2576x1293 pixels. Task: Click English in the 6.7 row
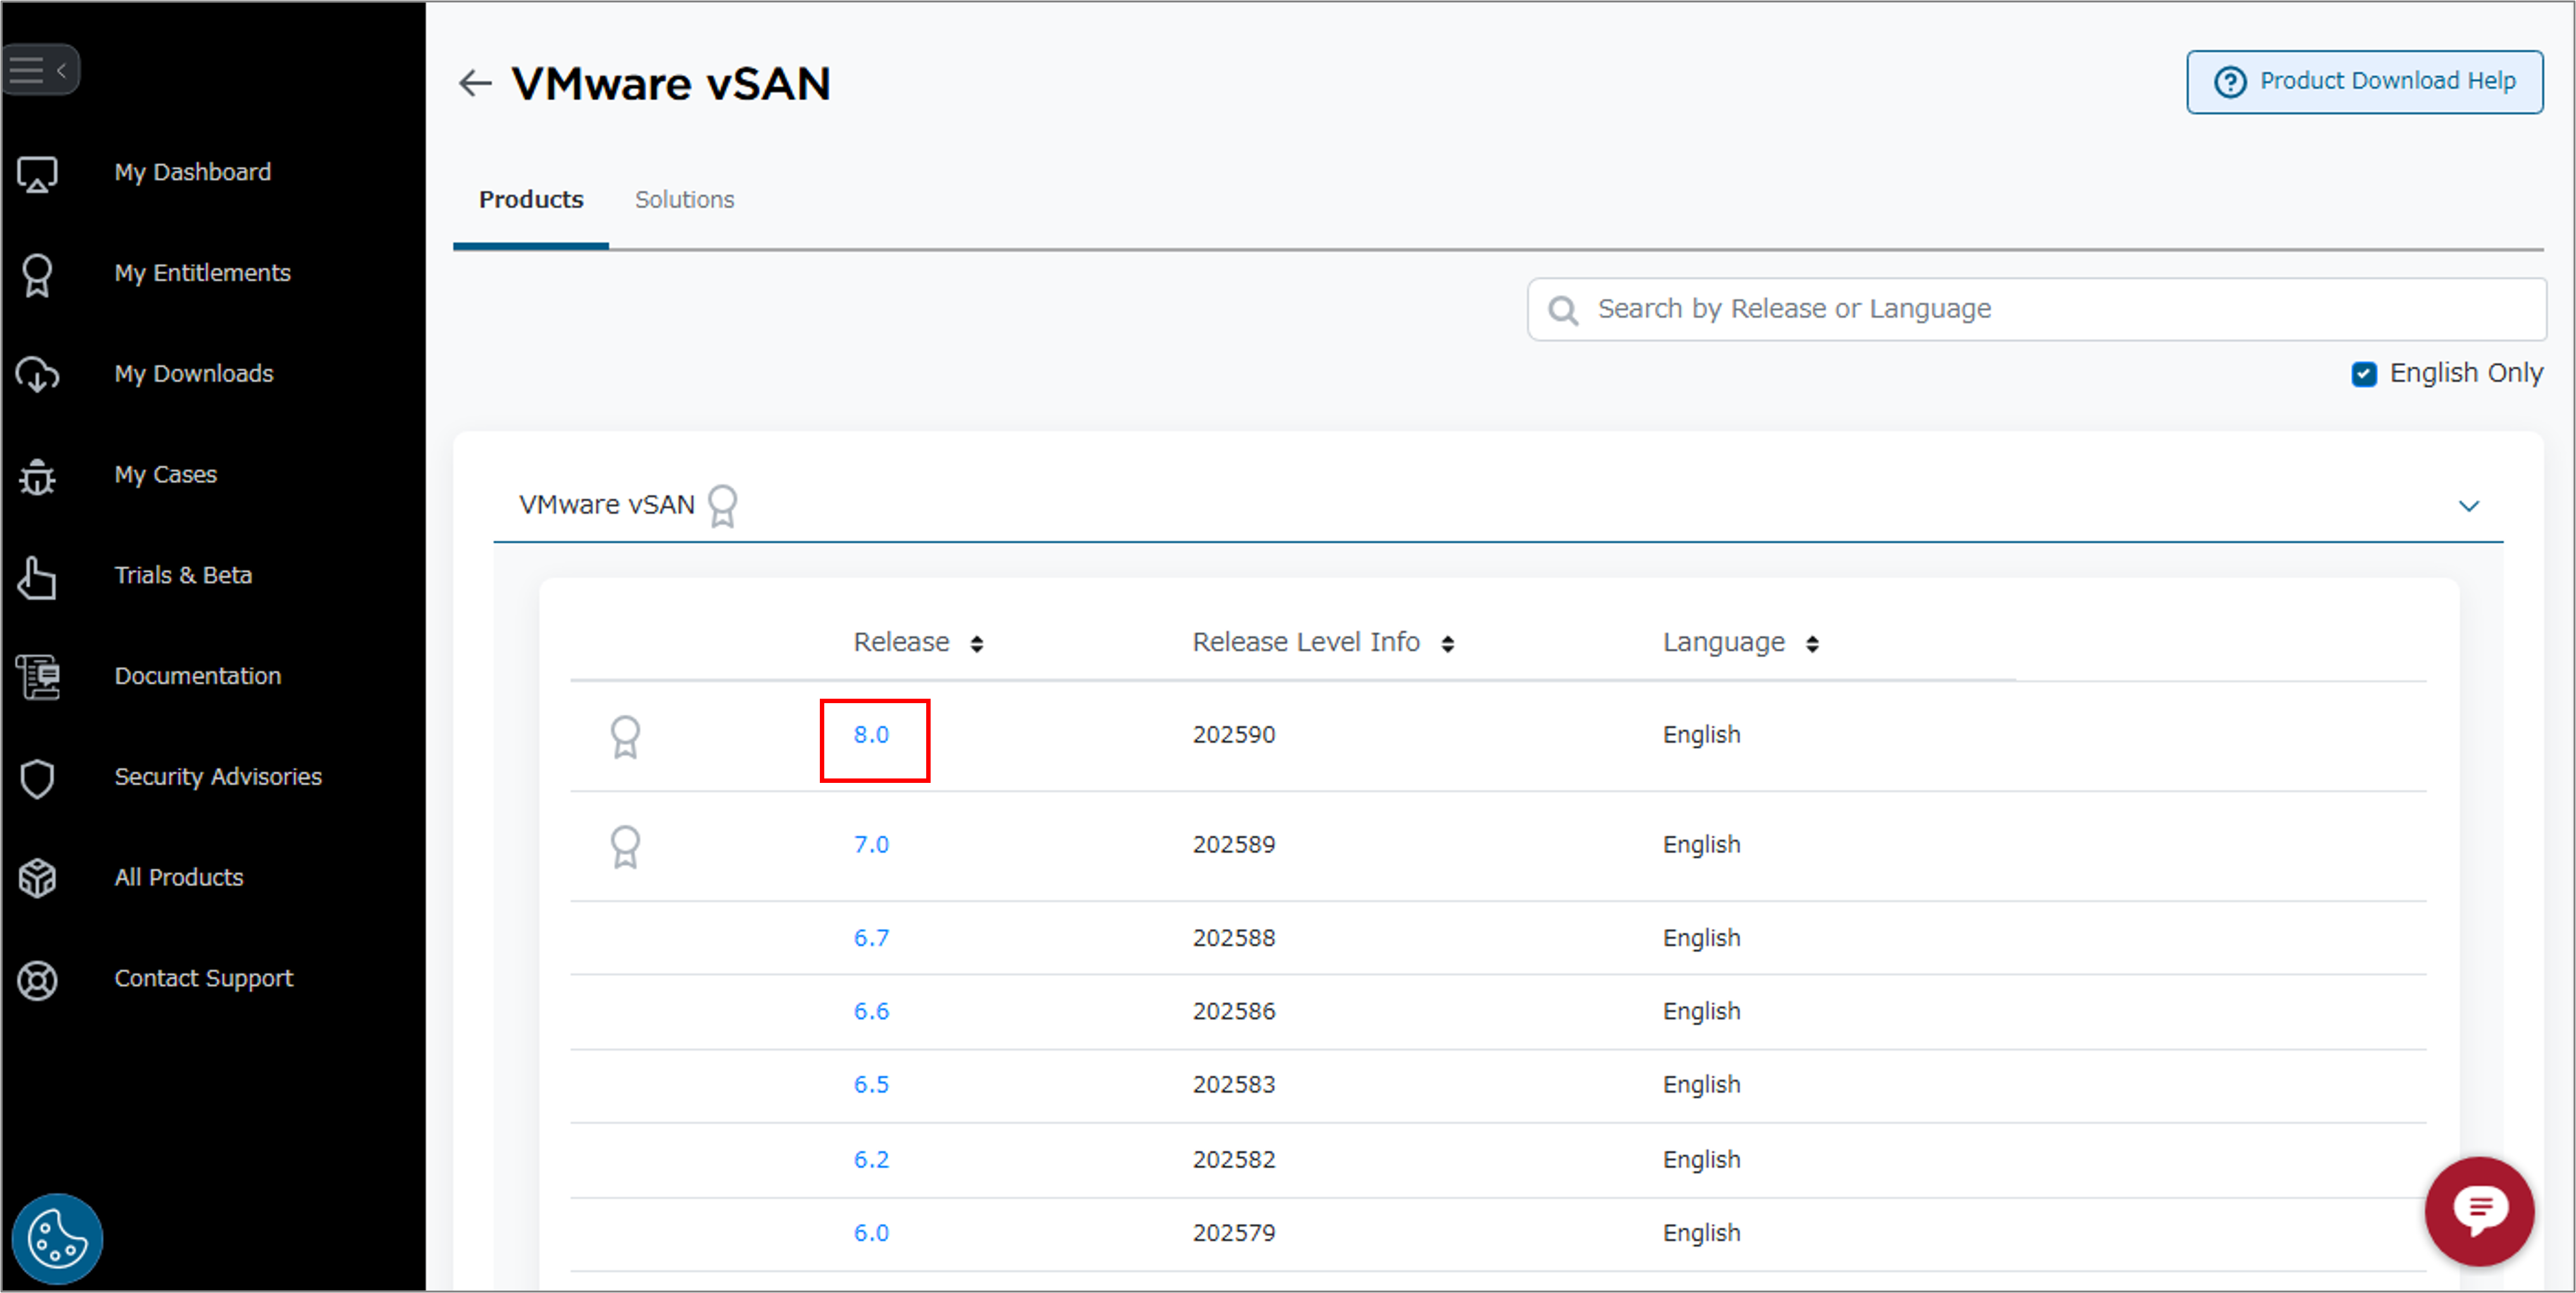tap(1701, 939)
